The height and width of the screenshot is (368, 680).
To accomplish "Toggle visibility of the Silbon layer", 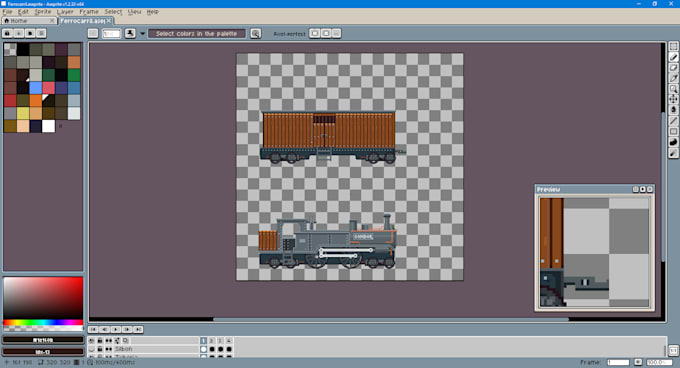I will [x=92, y=349].
